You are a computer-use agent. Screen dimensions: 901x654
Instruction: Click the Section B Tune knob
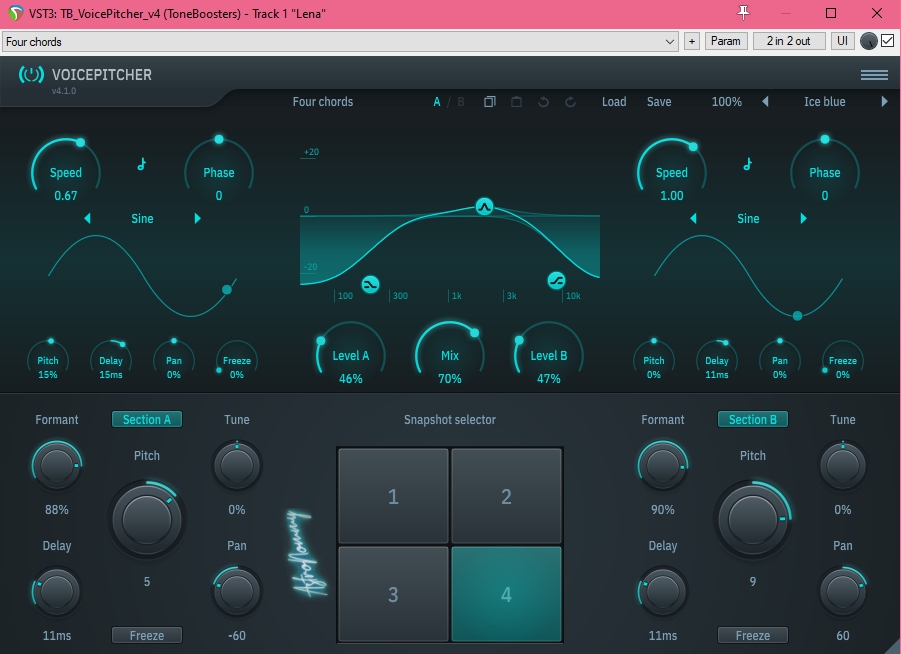[842, 466]
